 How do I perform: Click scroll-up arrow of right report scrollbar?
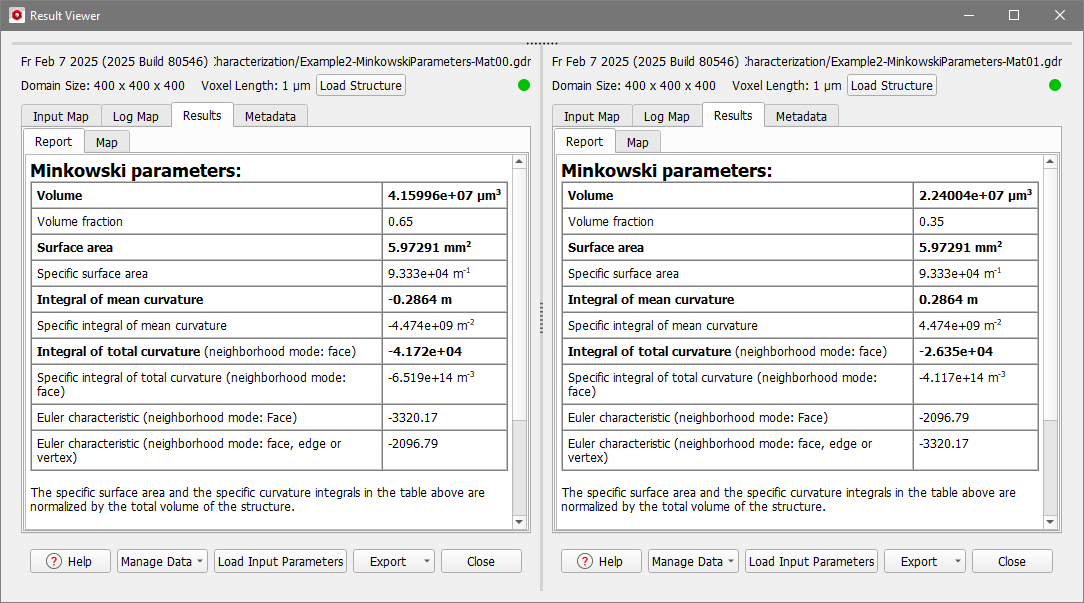pos(1050,161)
